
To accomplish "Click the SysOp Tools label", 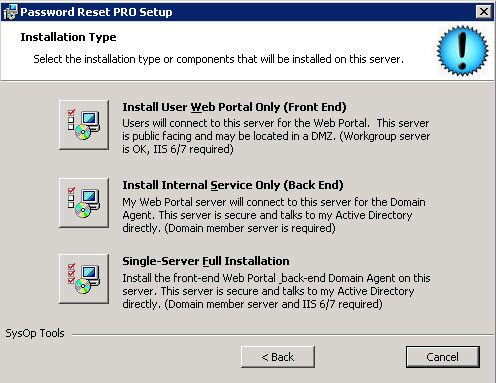I will [x=35, y=333].
